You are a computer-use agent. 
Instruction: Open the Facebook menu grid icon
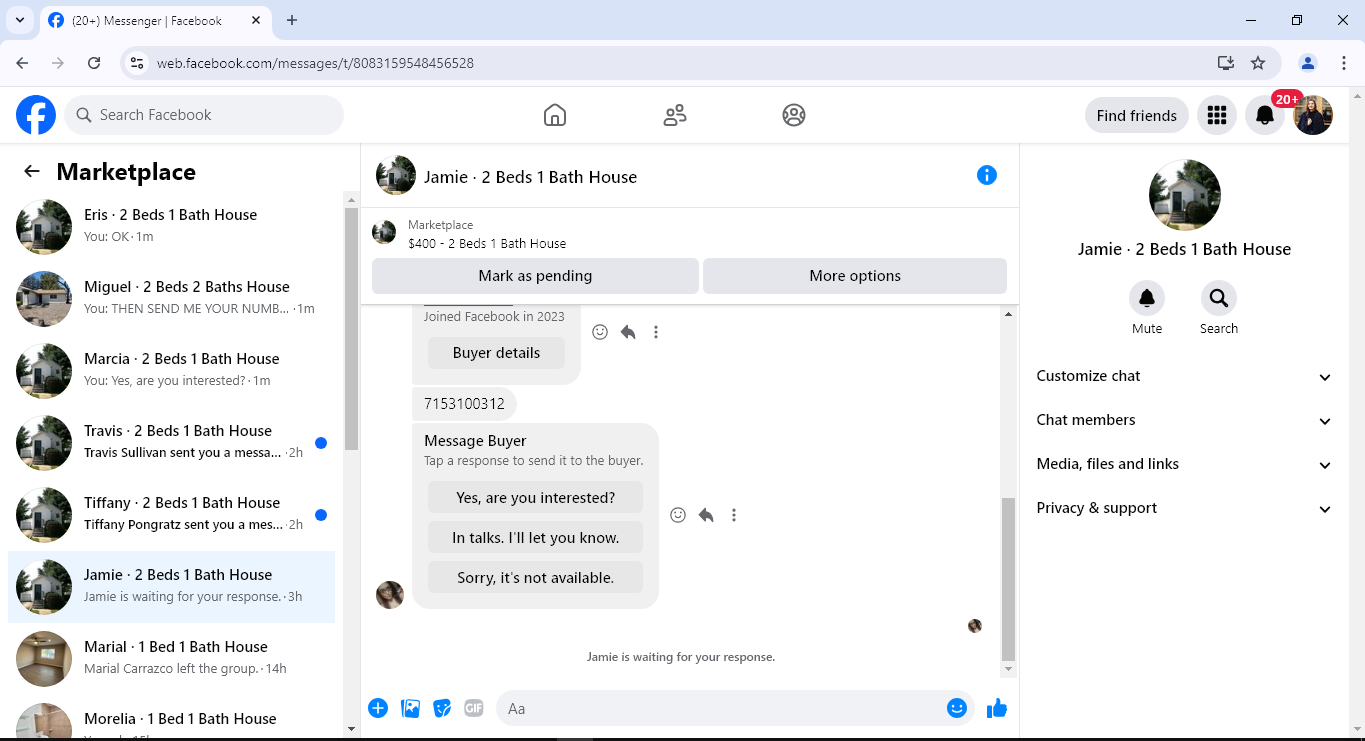click(1217, 115)
